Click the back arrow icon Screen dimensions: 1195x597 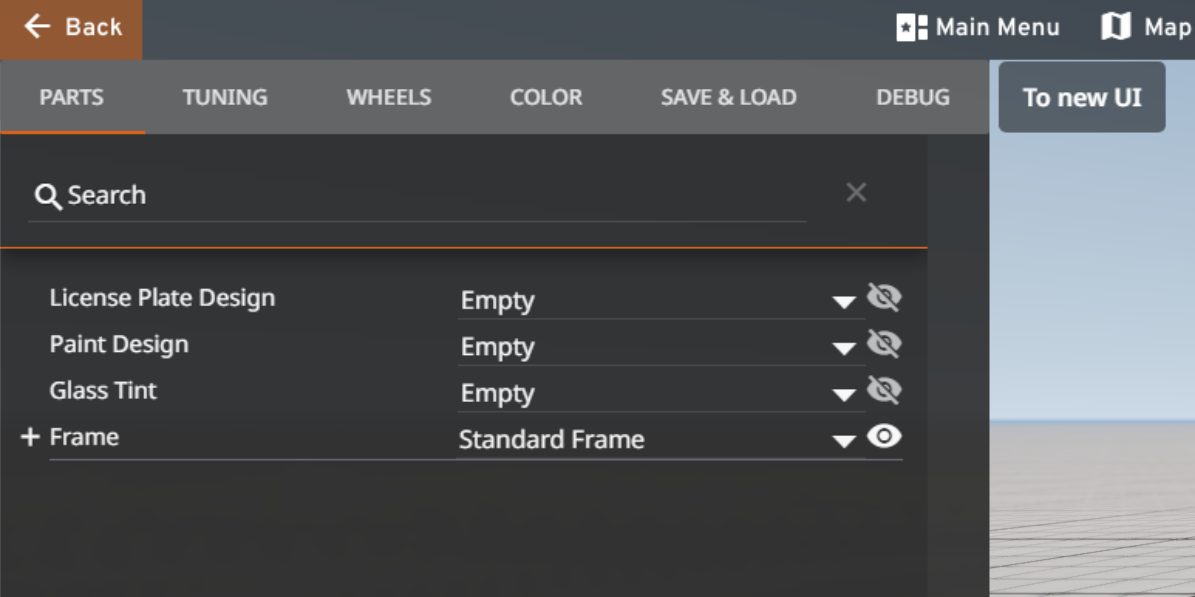tap(37, 27)
